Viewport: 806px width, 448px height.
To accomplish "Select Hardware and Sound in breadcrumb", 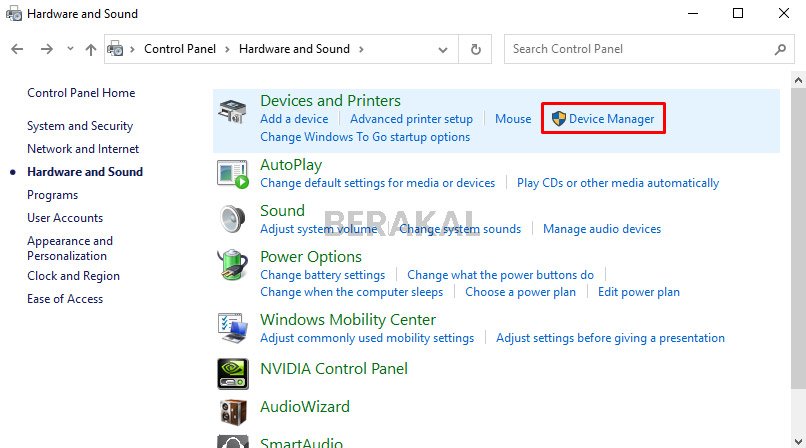I will pos(294,49).
